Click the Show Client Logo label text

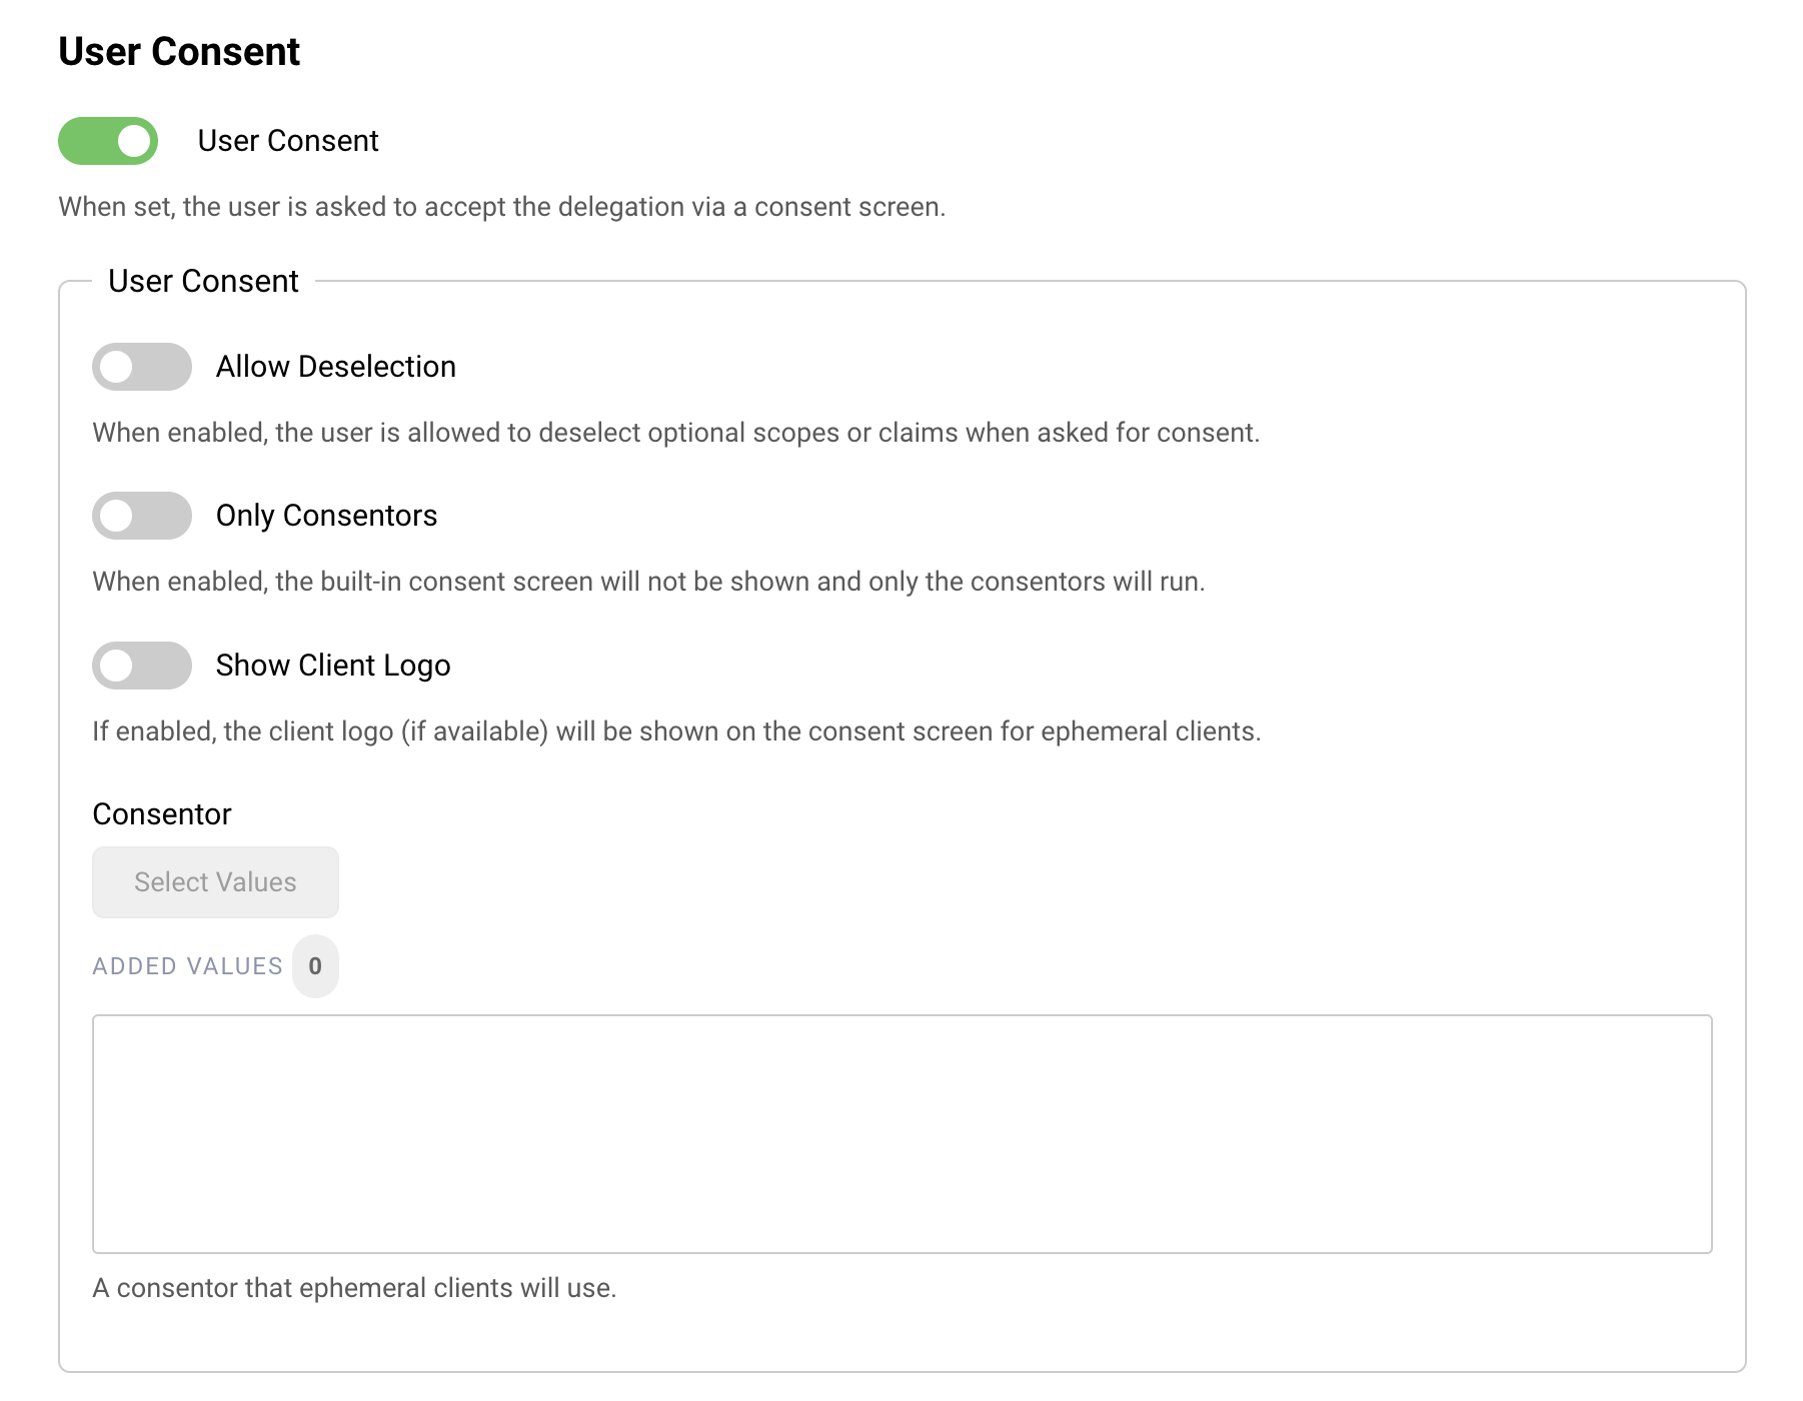pyautogui.click(x=333, y=664)
